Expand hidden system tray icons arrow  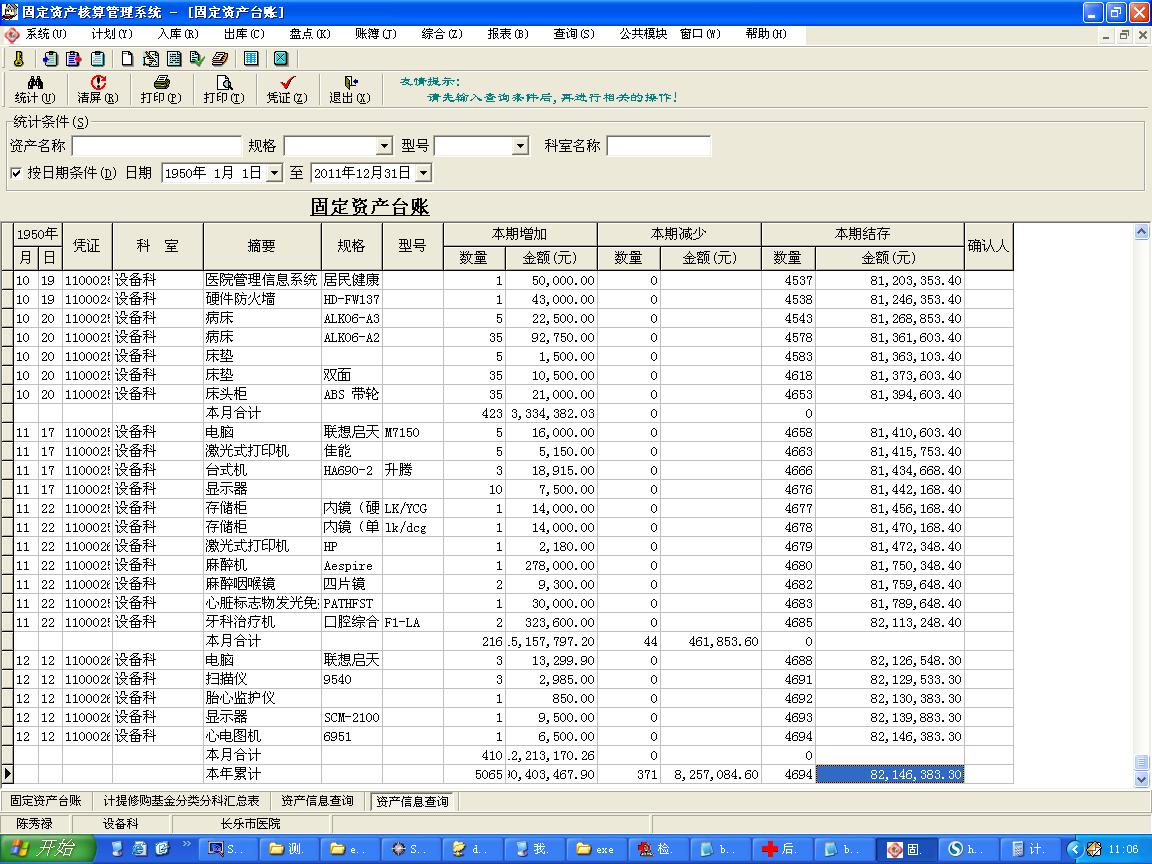tap(1073, 849)
